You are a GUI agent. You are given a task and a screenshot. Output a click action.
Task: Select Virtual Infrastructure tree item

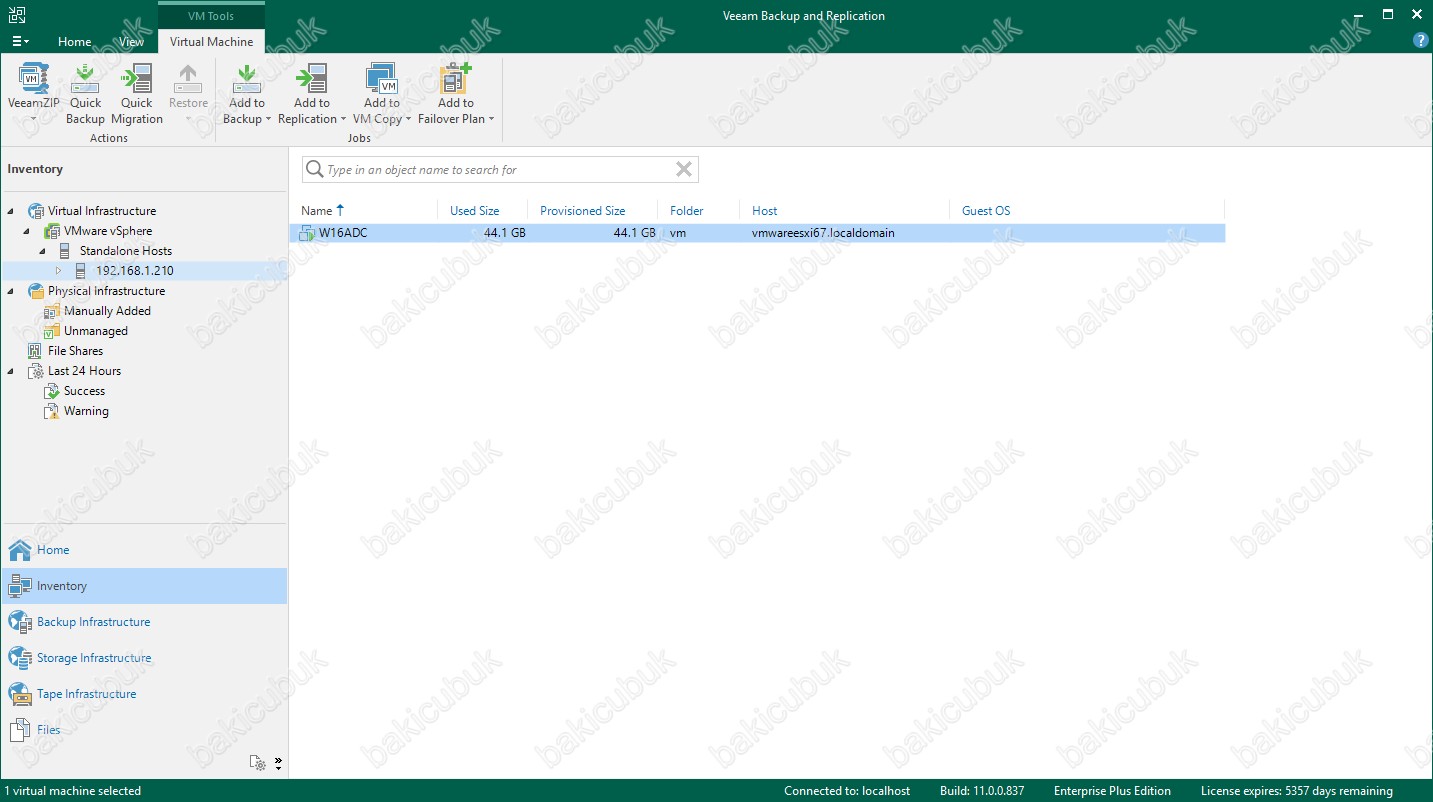point(102,211)
